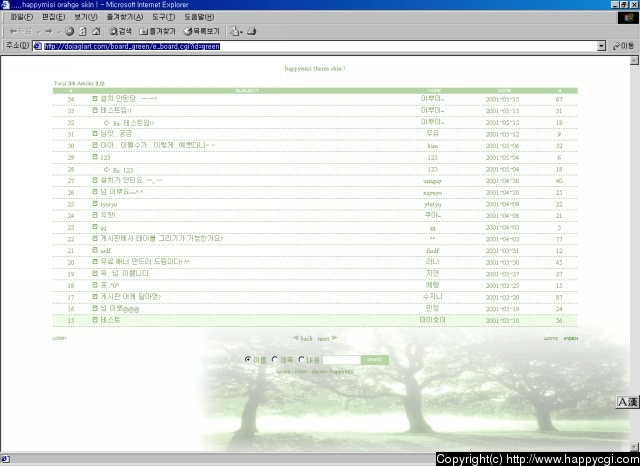
Task: Click the vertical scrollbar up arrow
Action: tap(634, 60)
